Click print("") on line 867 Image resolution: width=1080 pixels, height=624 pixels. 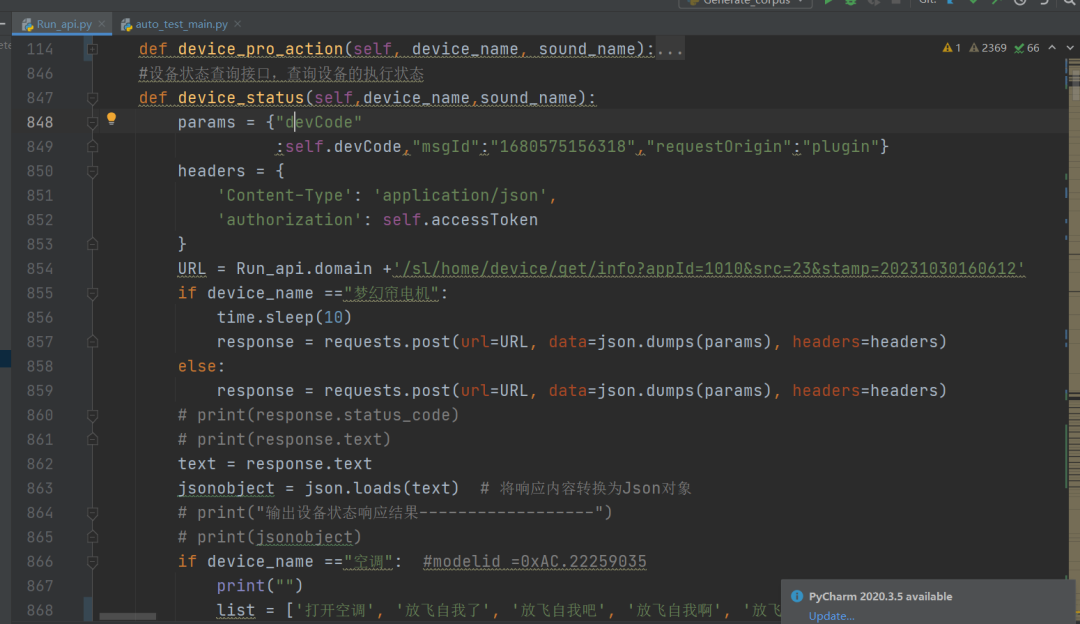click(260, 586)
